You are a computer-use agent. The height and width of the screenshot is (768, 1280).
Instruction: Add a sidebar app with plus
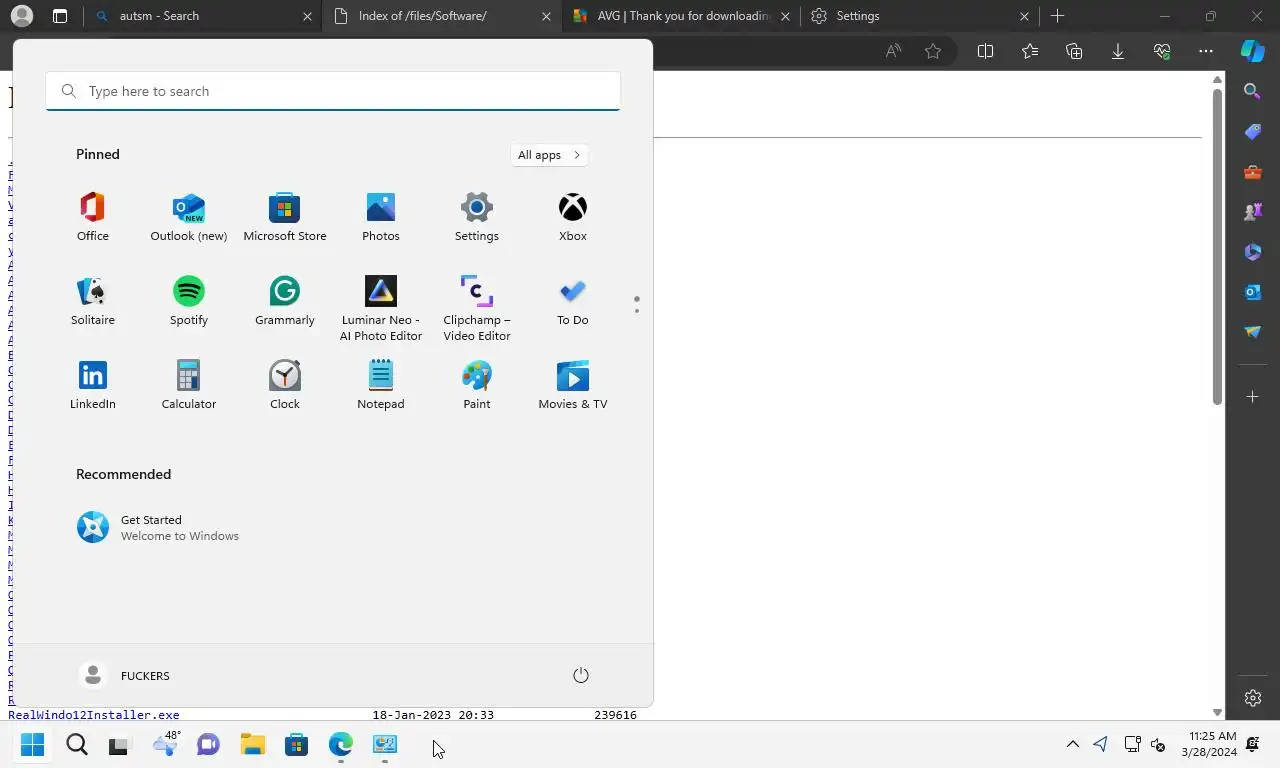[x=1252, y=397]
